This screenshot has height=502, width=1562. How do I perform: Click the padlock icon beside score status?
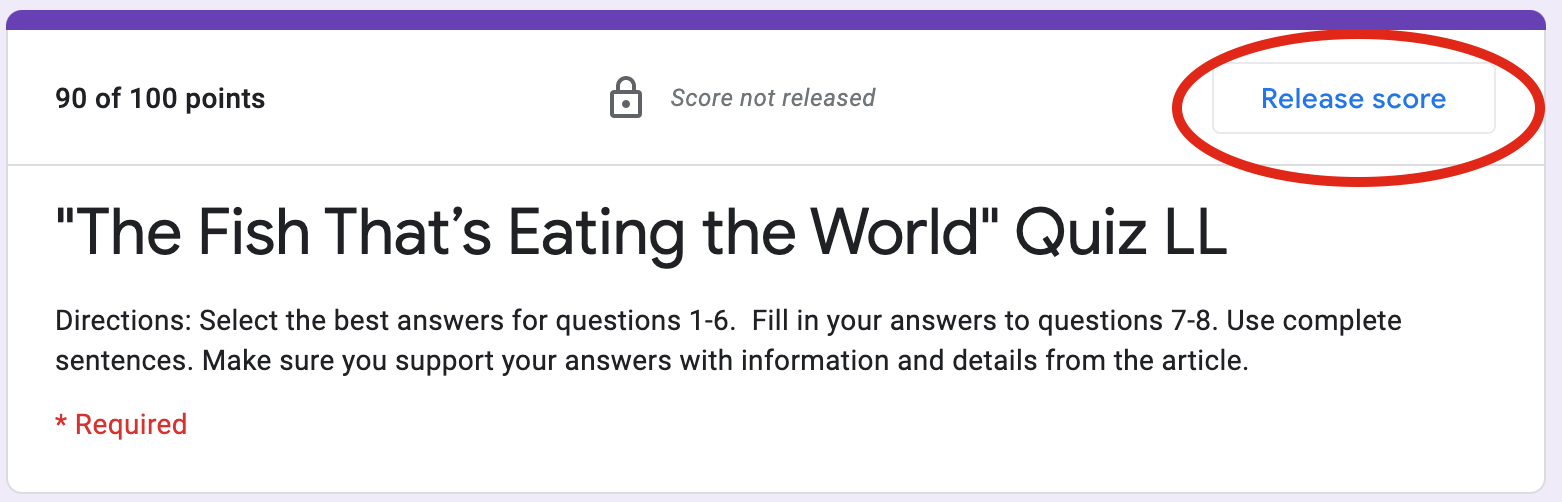pyautogui.click(x=625, y=99)
